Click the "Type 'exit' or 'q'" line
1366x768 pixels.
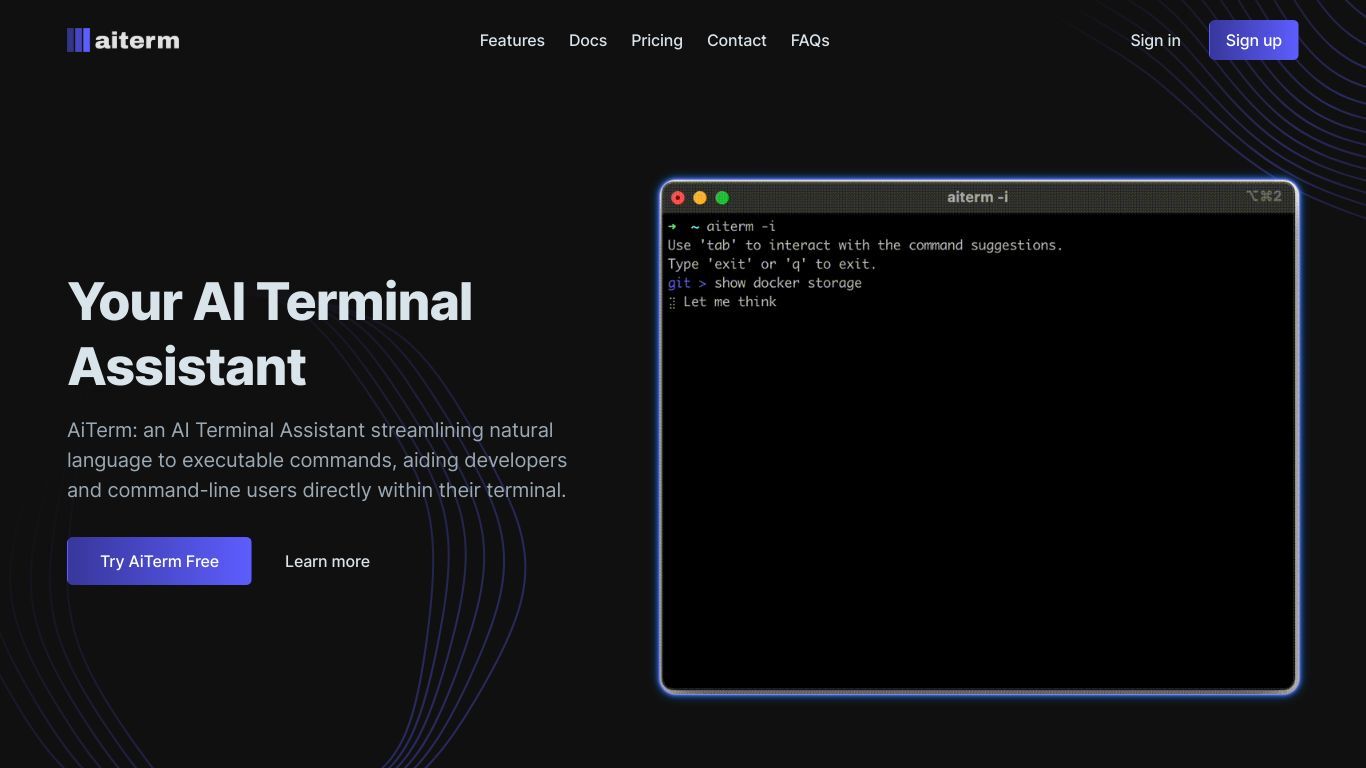[772, 264]
